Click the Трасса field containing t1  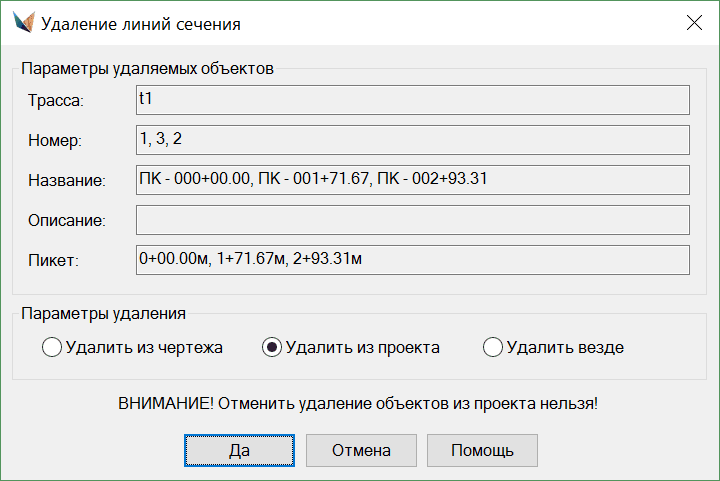412,100
